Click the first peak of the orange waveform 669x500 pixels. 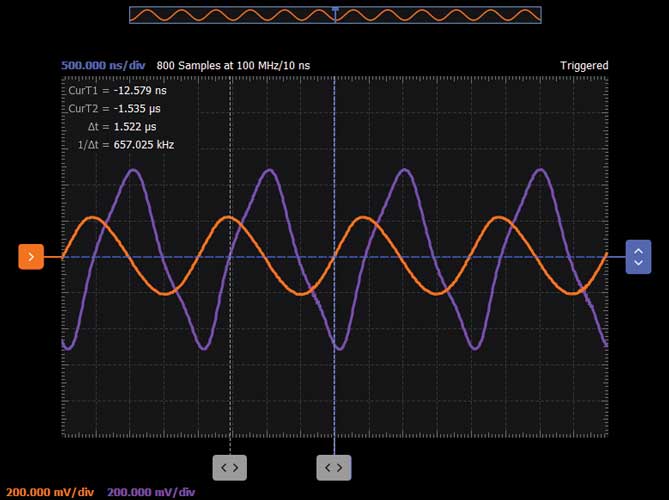click(x=92, y=217)
